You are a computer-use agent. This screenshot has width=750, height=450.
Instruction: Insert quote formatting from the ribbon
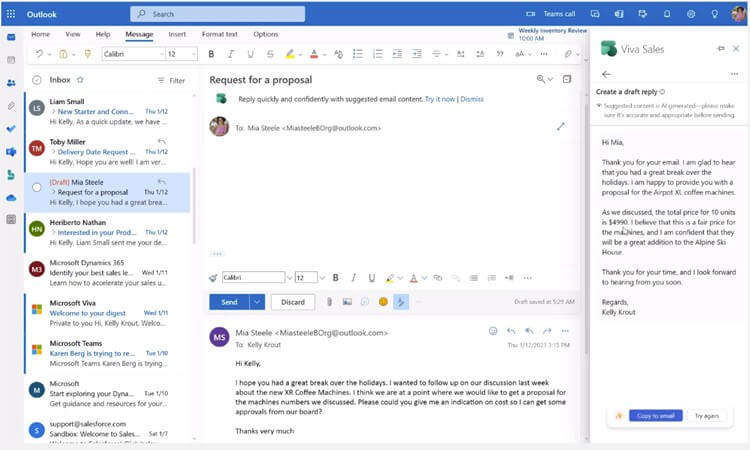point(500,54)
